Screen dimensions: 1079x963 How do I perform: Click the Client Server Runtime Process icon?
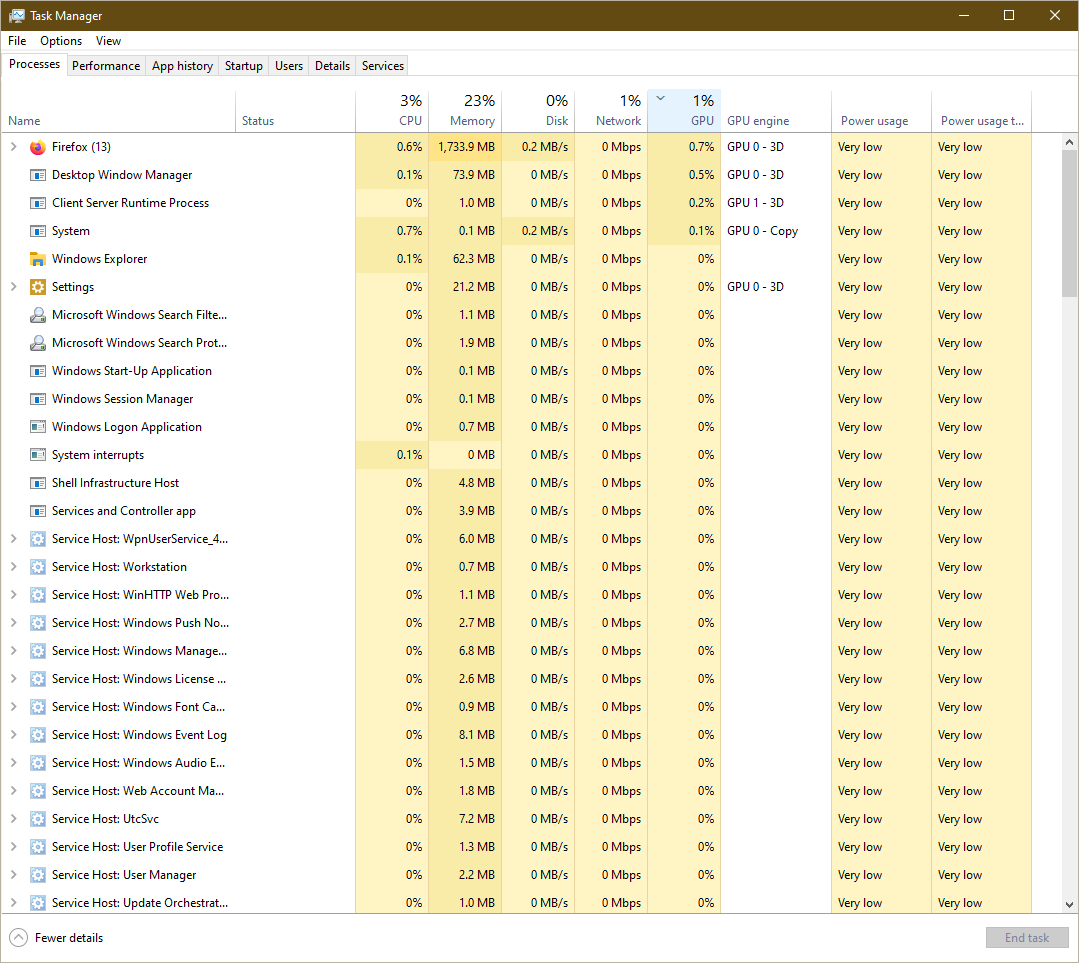pyautogui.click(x=38, y=203)
